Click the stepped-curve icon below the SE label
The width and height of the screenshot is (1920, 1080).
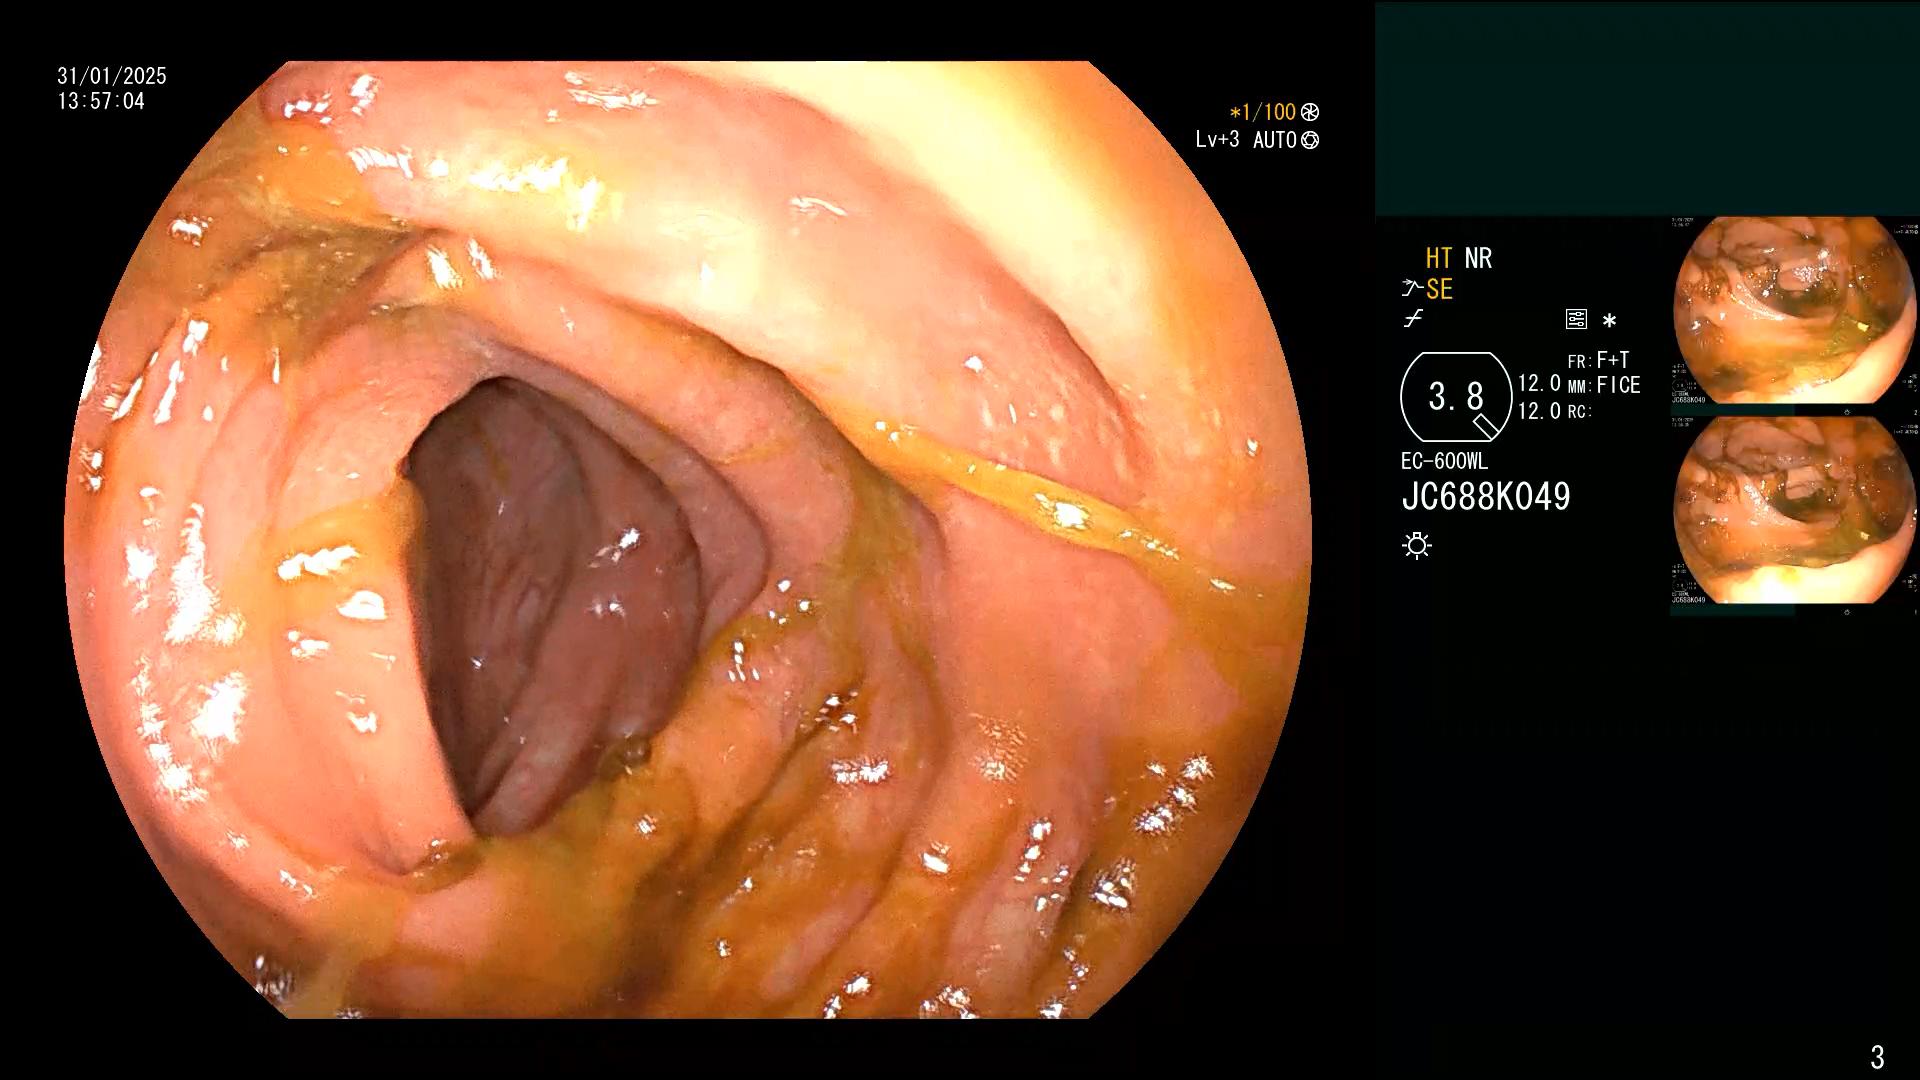1412,320
